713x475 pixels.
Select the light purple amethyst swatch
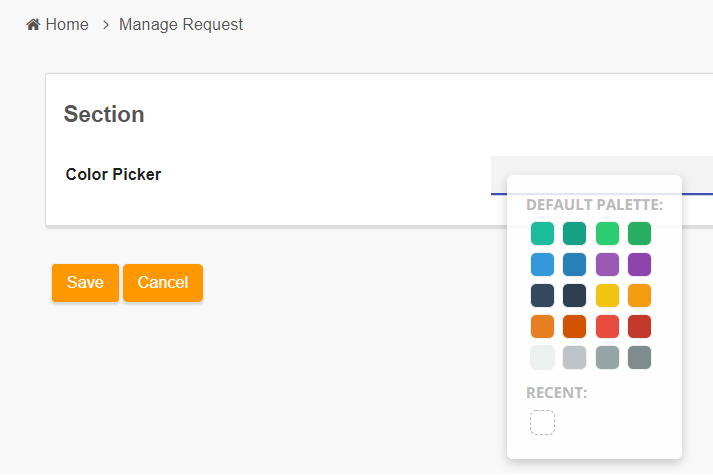coord(608,264)
